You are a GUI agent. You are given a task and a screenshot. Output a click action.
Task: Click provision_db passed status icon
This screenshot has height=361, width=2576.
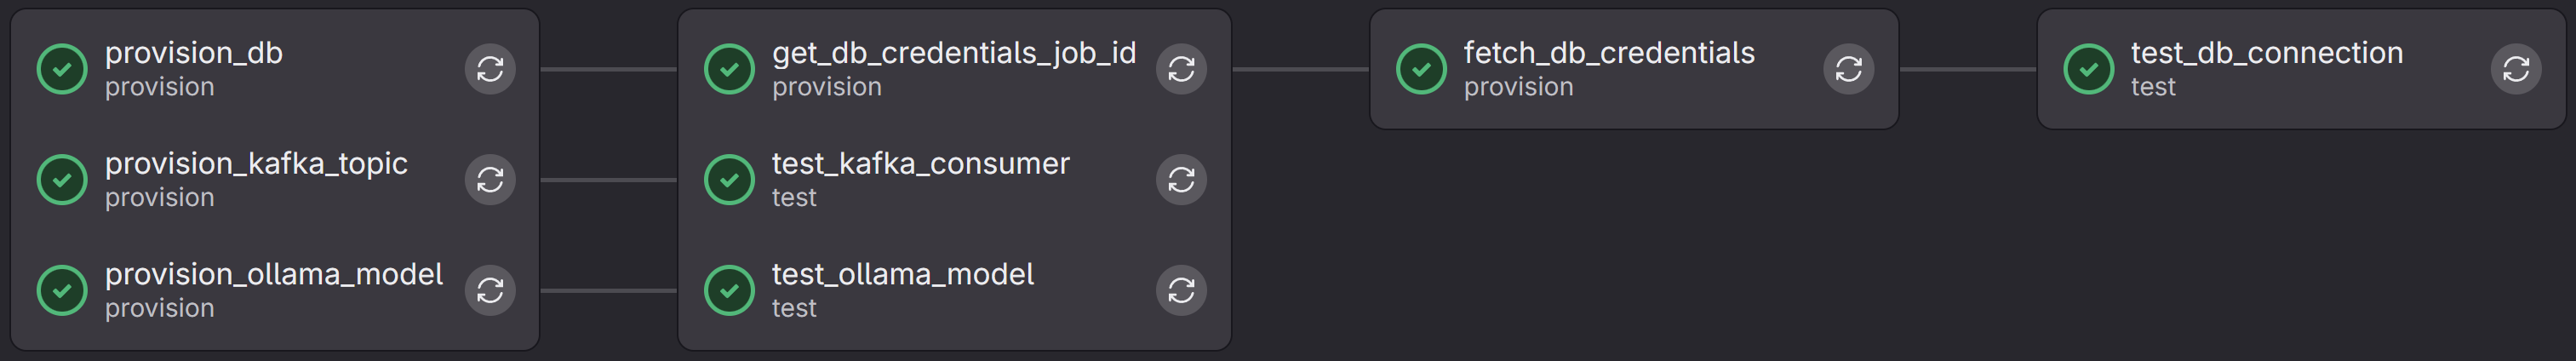62,69
